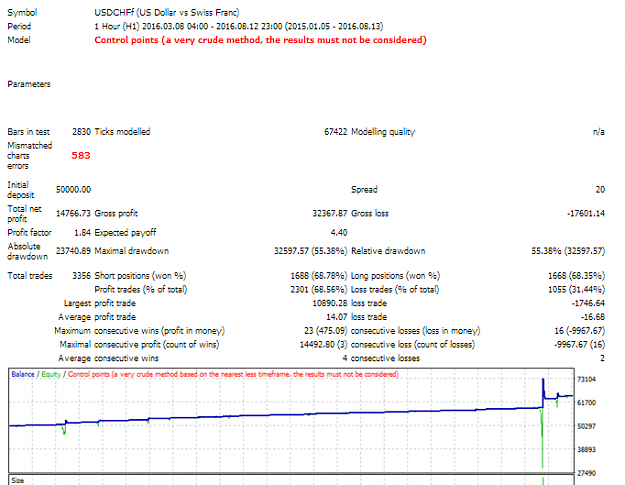Click the average loss trade value -16.68
The width and height of the screenshot is (625, 485).
593,317
